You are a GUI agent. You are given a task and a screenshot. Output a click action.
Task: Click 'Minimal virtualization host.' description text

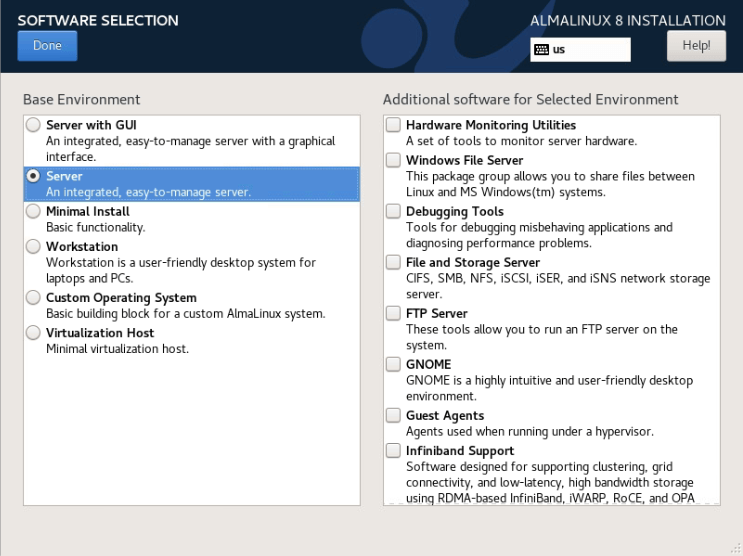pyautogui.click(x=118, y=349)
